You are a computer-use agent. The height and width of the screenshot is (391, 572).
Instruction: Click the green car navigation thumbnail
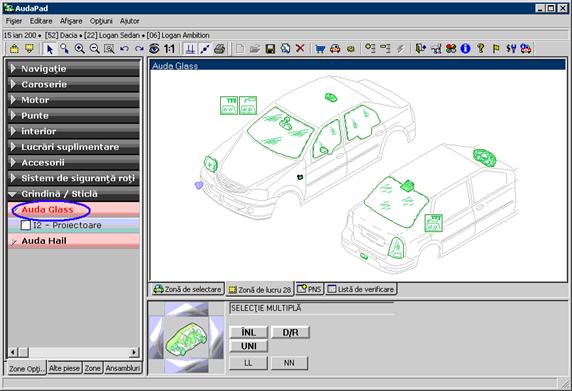click(186, 338)
